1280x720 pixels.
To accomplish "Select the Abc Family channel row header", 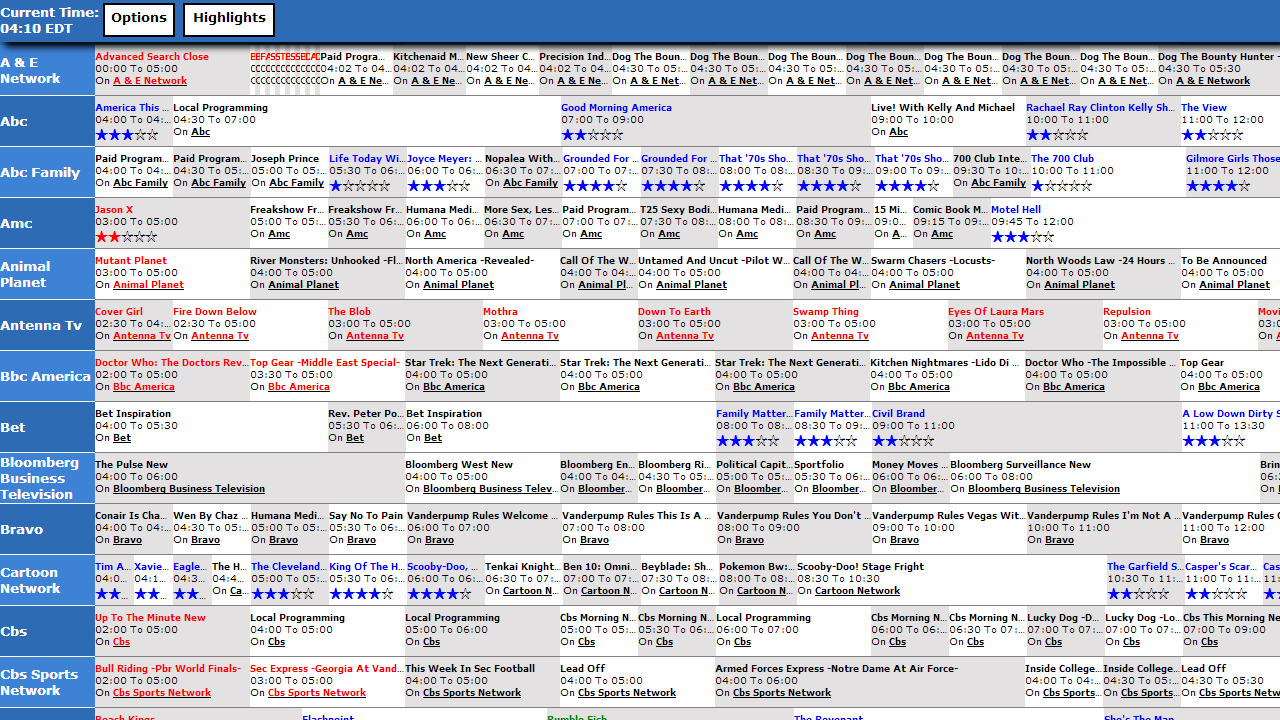I will (x=47, y=172).
